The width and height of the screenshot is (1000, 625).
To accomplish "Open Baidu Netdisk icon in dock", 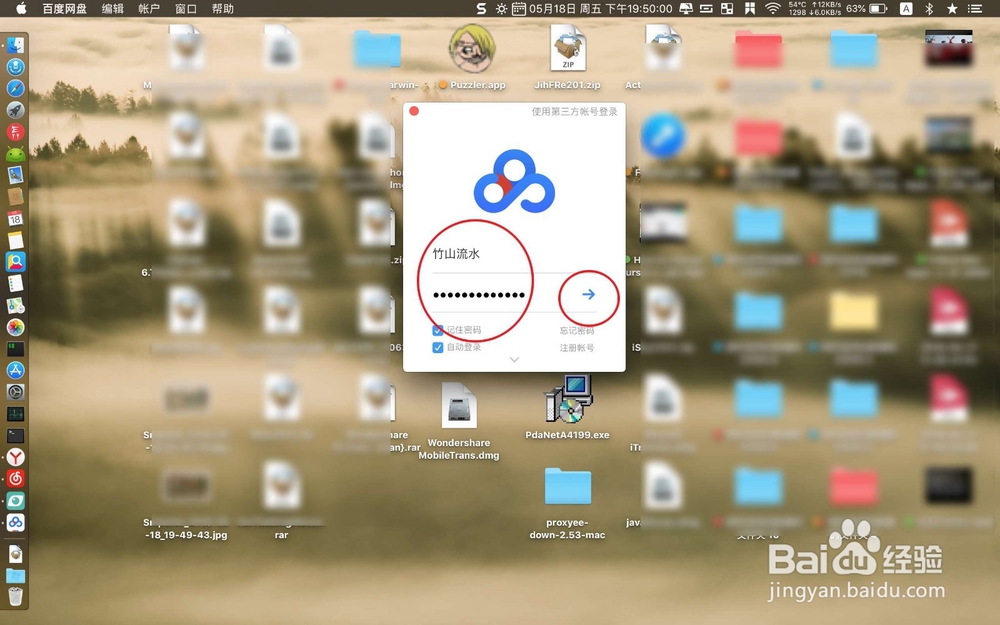I will (15, 522).
